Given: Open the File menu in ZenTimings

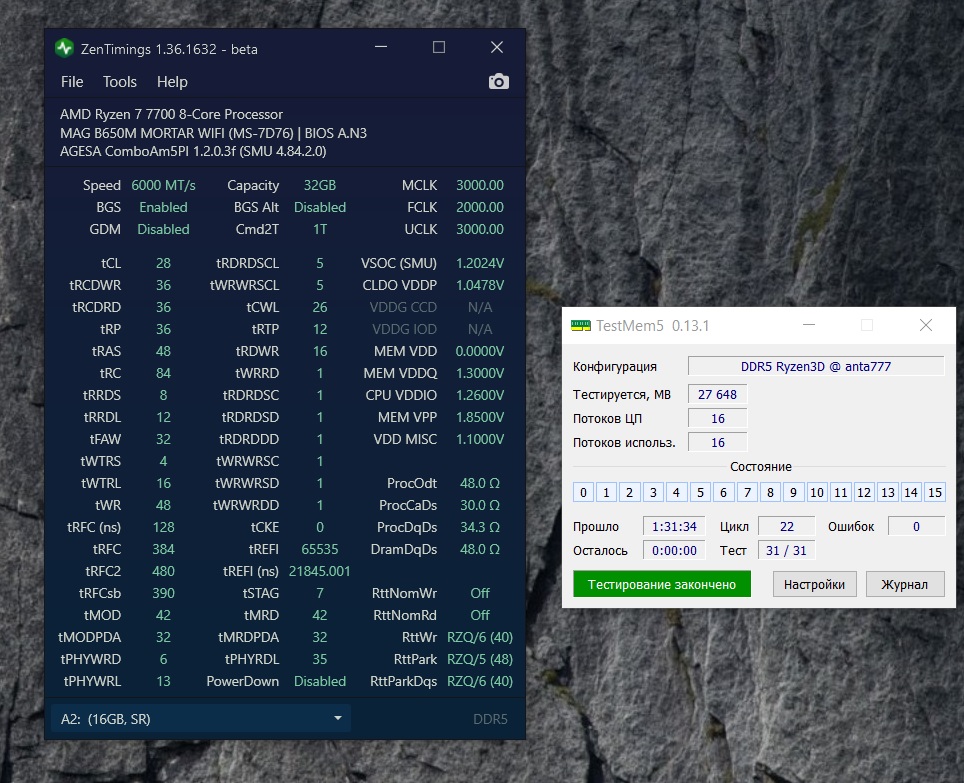Looking at the screenshot, I should coord(72,82).
